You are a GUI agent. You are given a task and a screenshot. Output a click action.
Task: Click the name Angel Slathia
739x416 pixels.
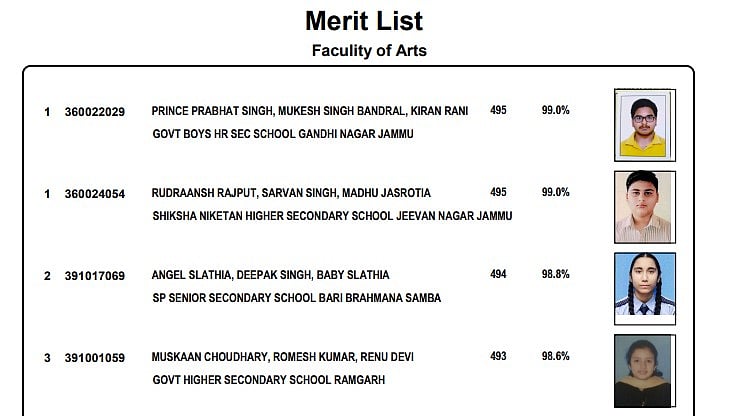(x=187, y=275)
